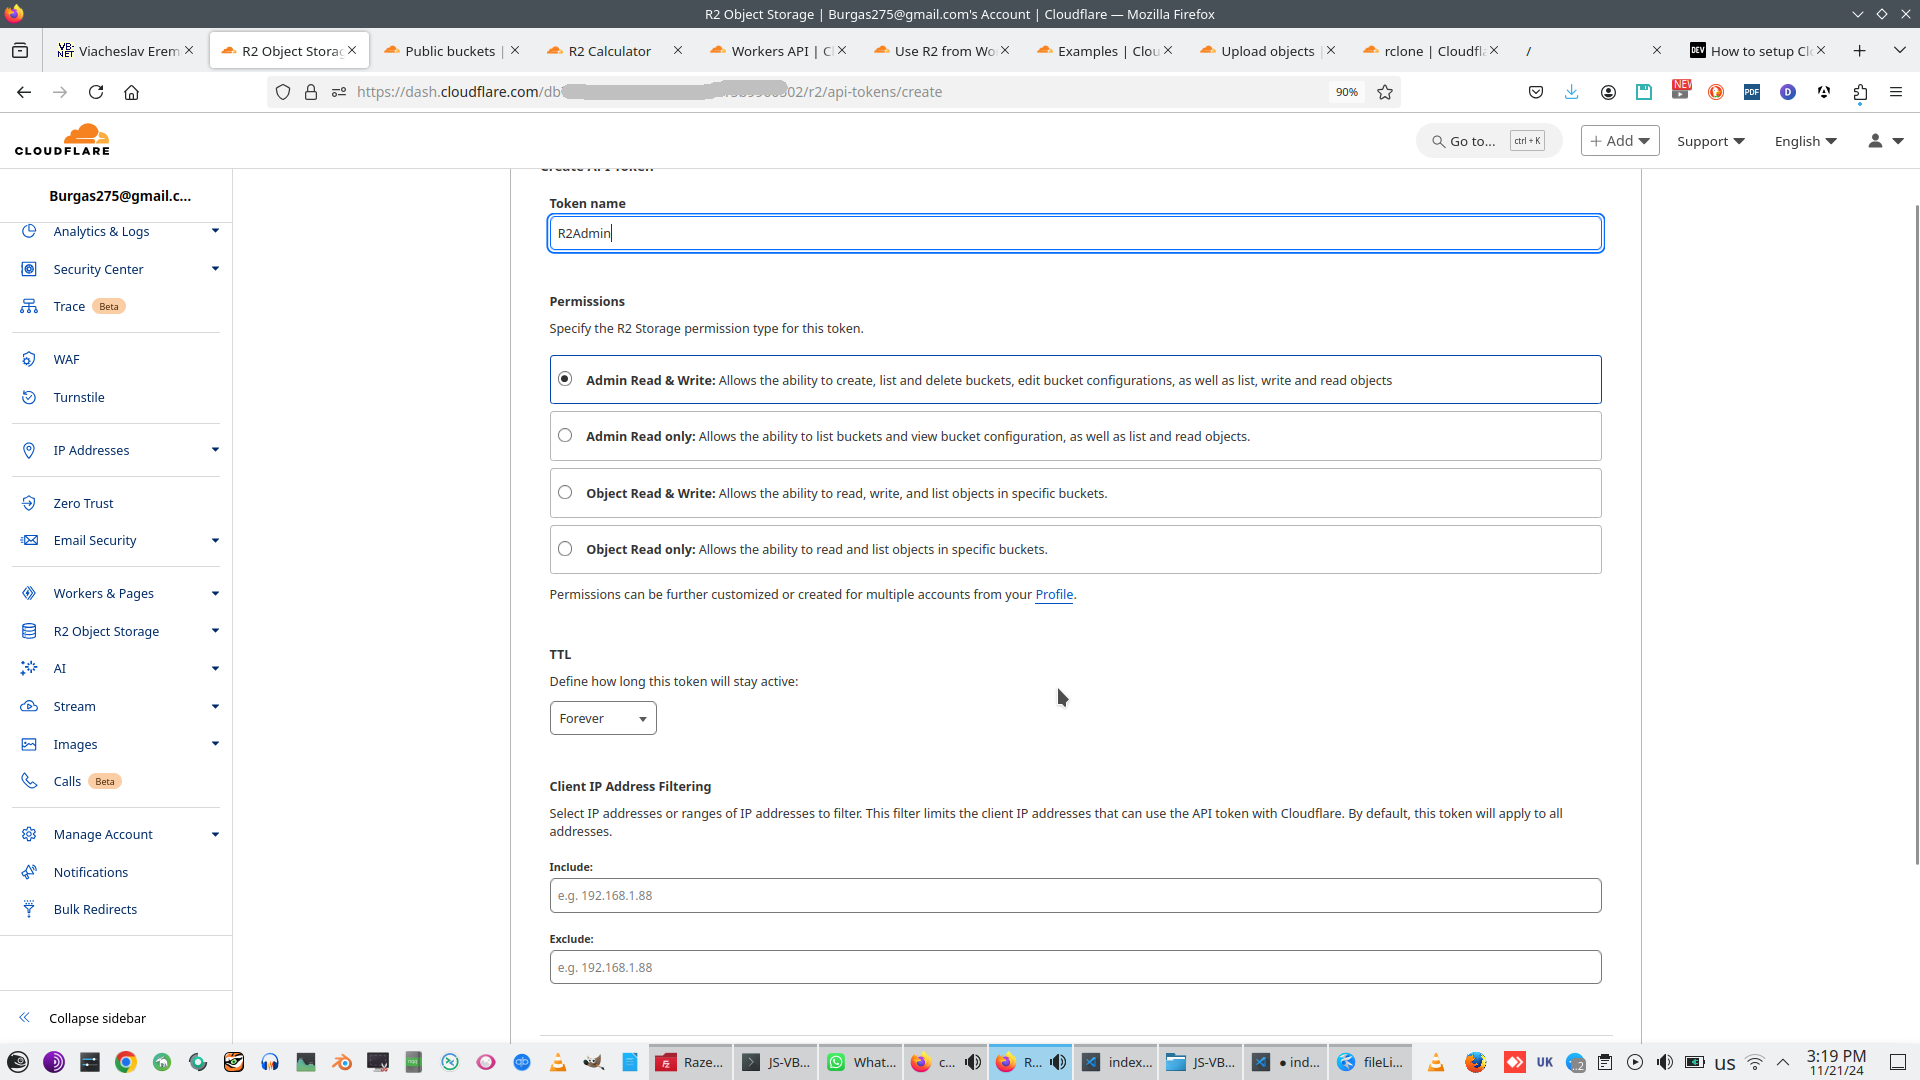Viewport: 1920px width, 1080px height.
Task: Open the TTL Forever dropdown
Action: pos(602,718)
